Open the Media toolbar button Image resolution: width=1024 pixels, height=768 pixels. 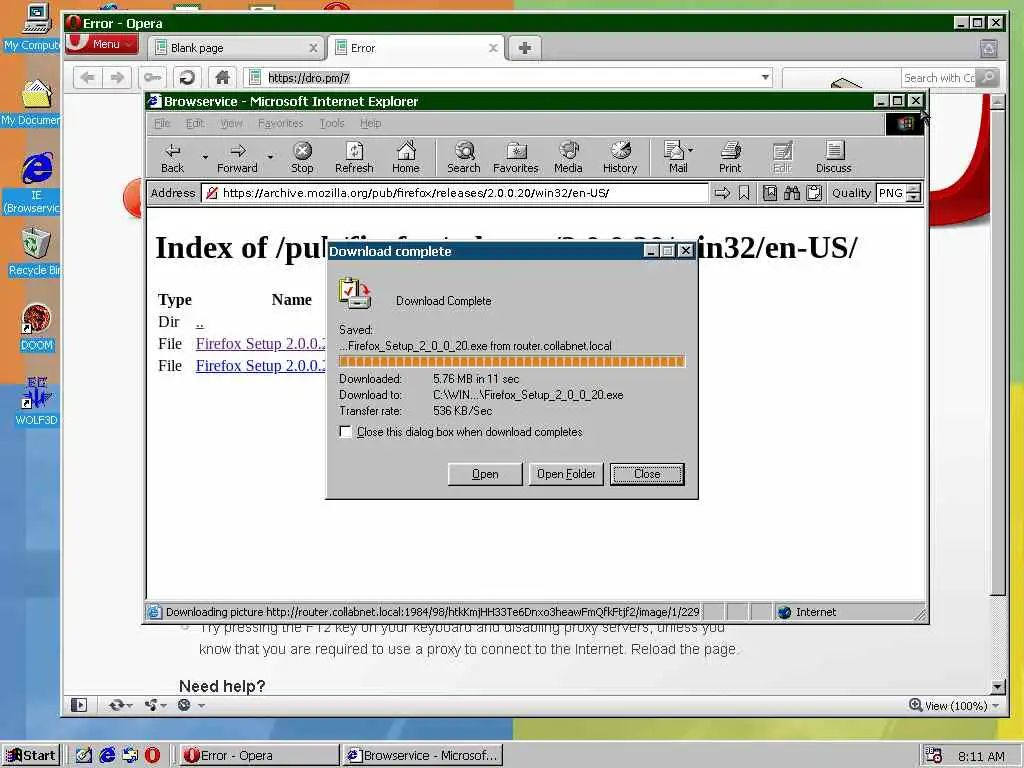[x=568, y=157]
